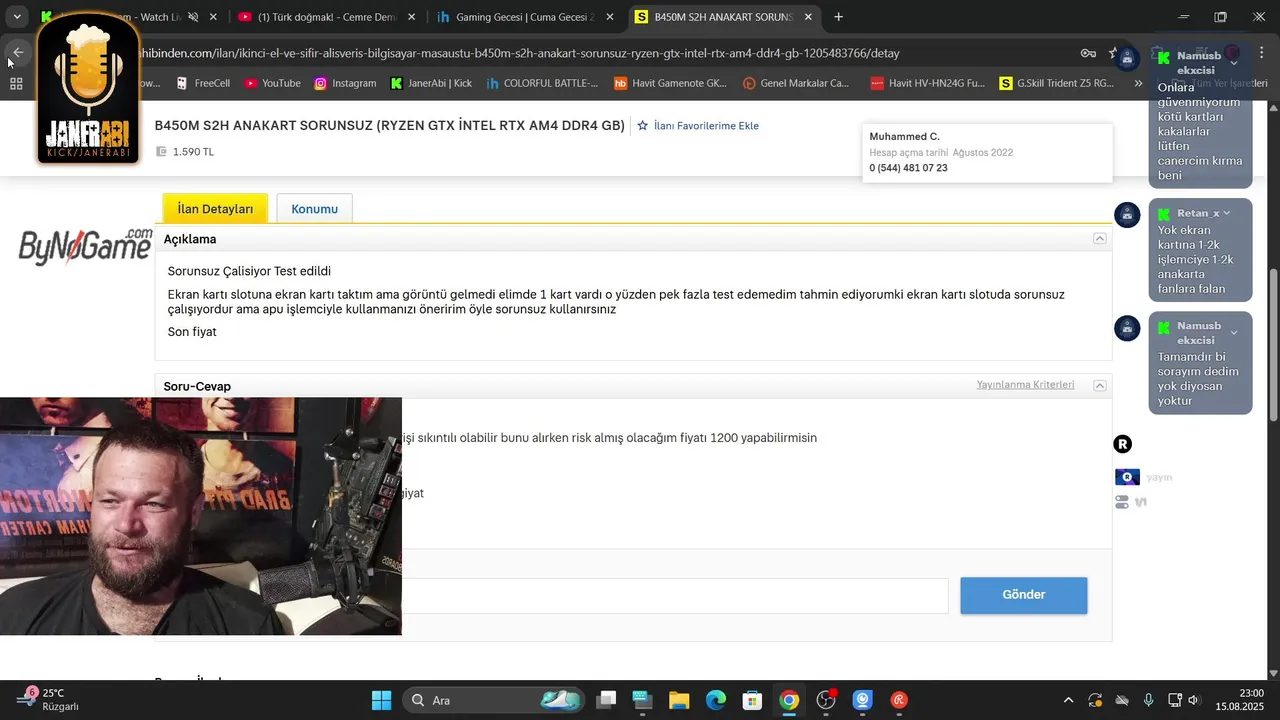Open the tab search dropdown arrow

point(17,17)
